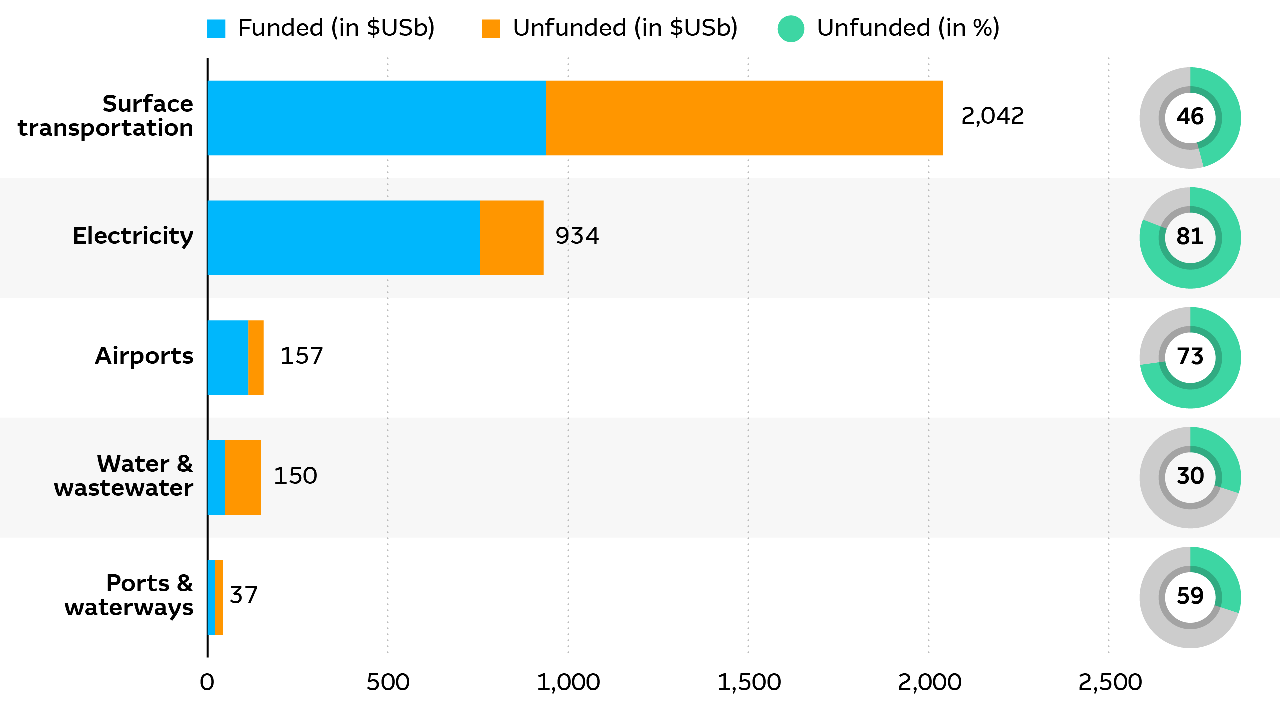This screenshot has height=720, width=1280.
Task: Select the Airports 73 percent donut
Action: point(1190,357)
